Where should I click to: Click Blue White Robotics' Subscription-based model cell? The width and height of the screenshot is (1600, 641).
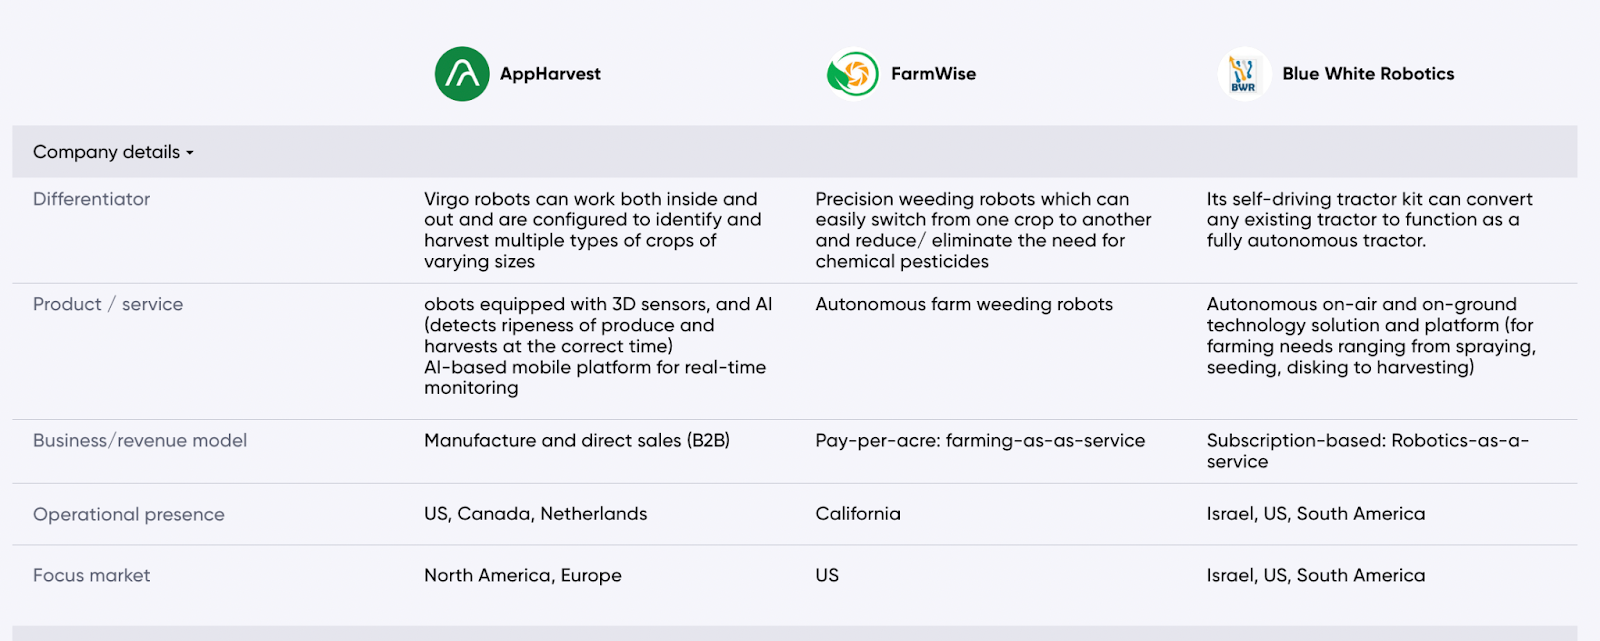point(1367,451)
